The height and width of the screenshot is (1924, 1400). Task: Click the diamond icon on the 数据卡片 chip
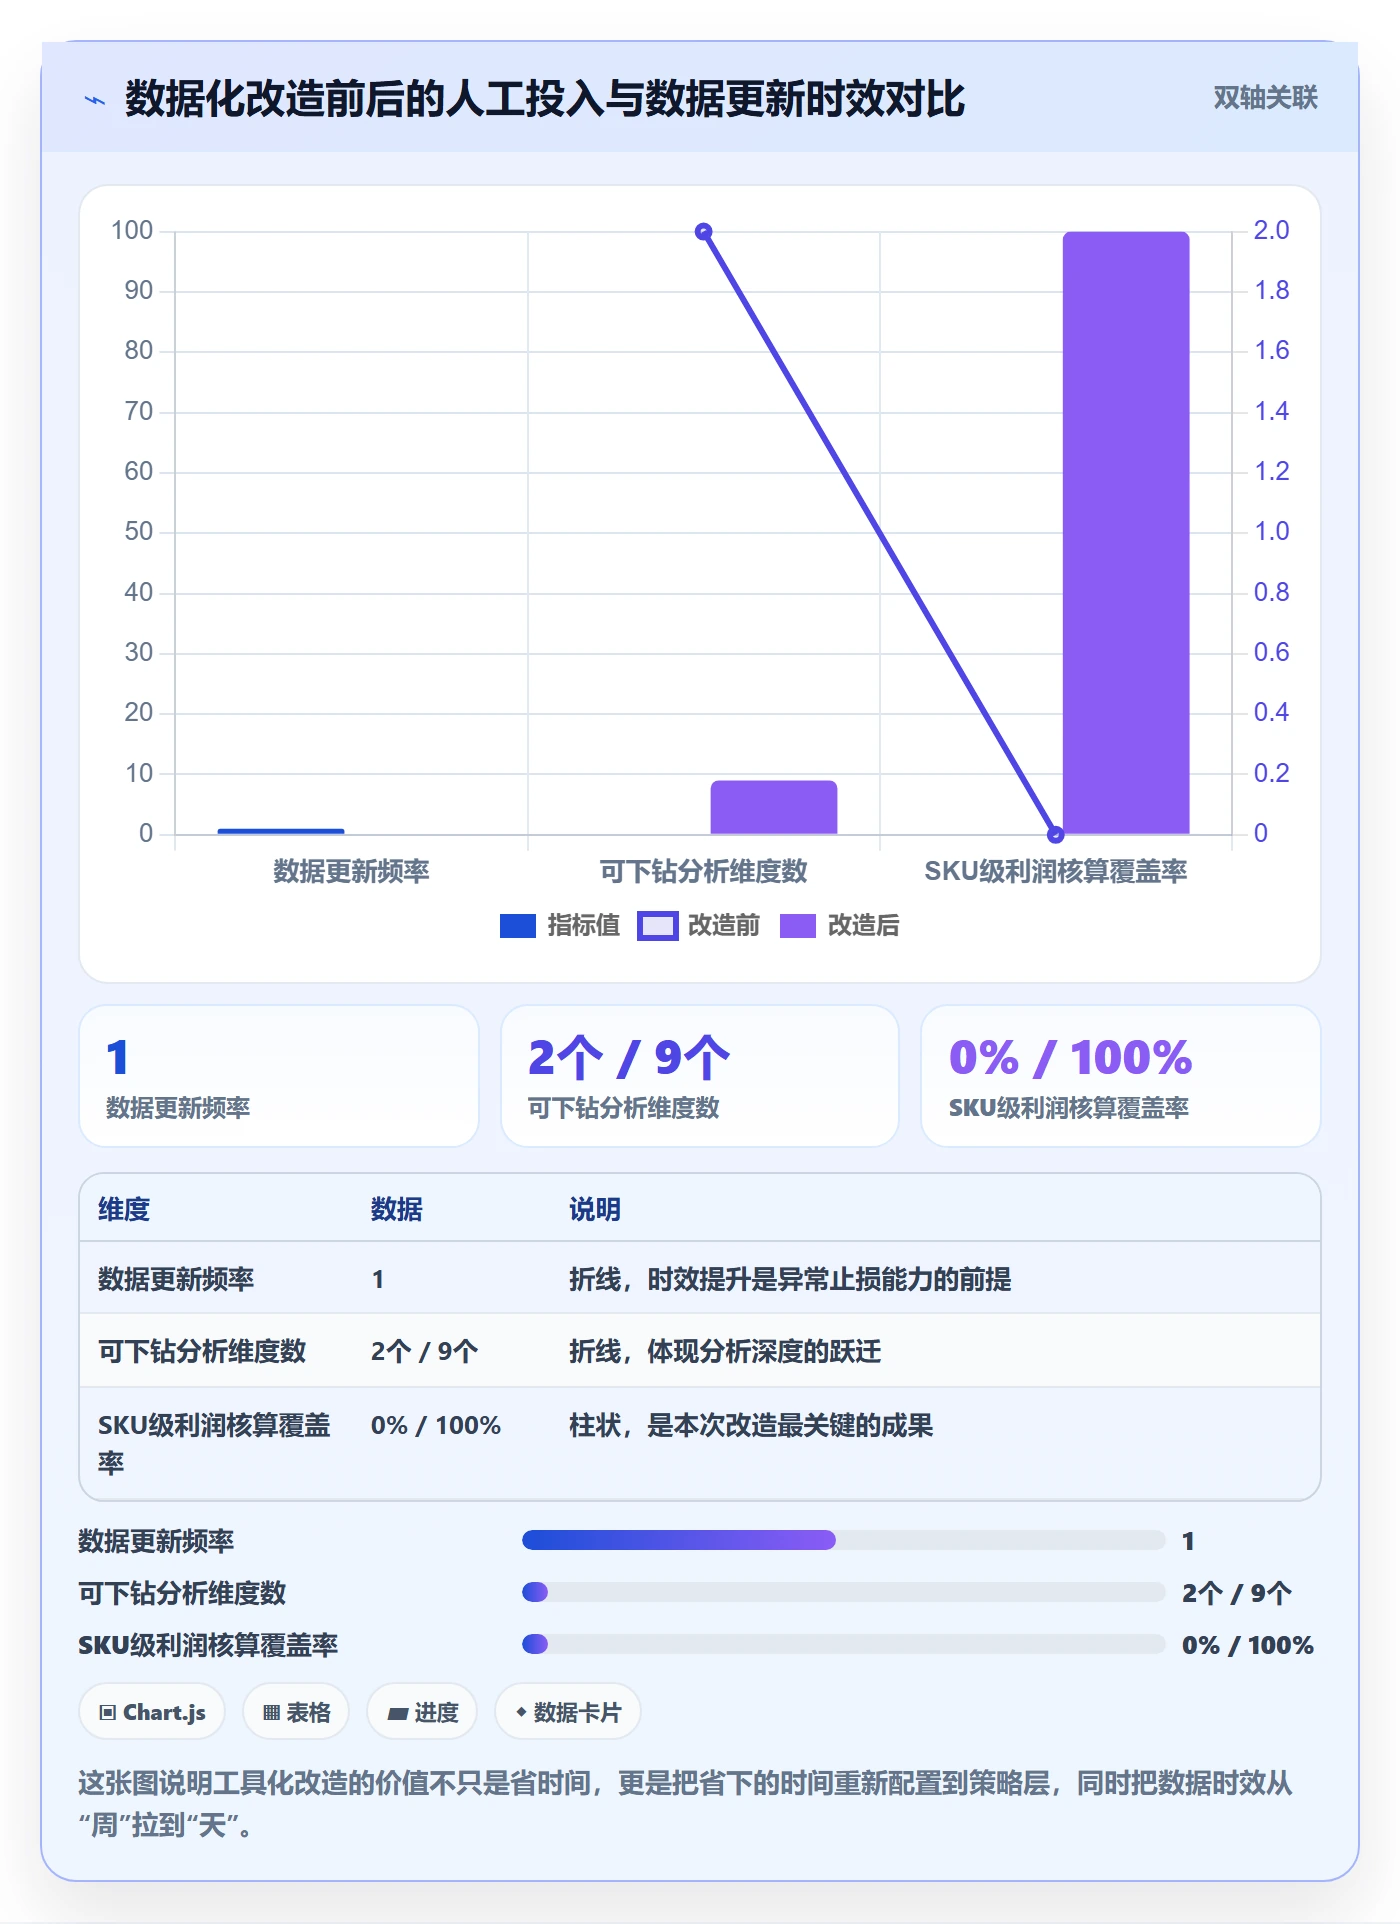pos(521,1712)
